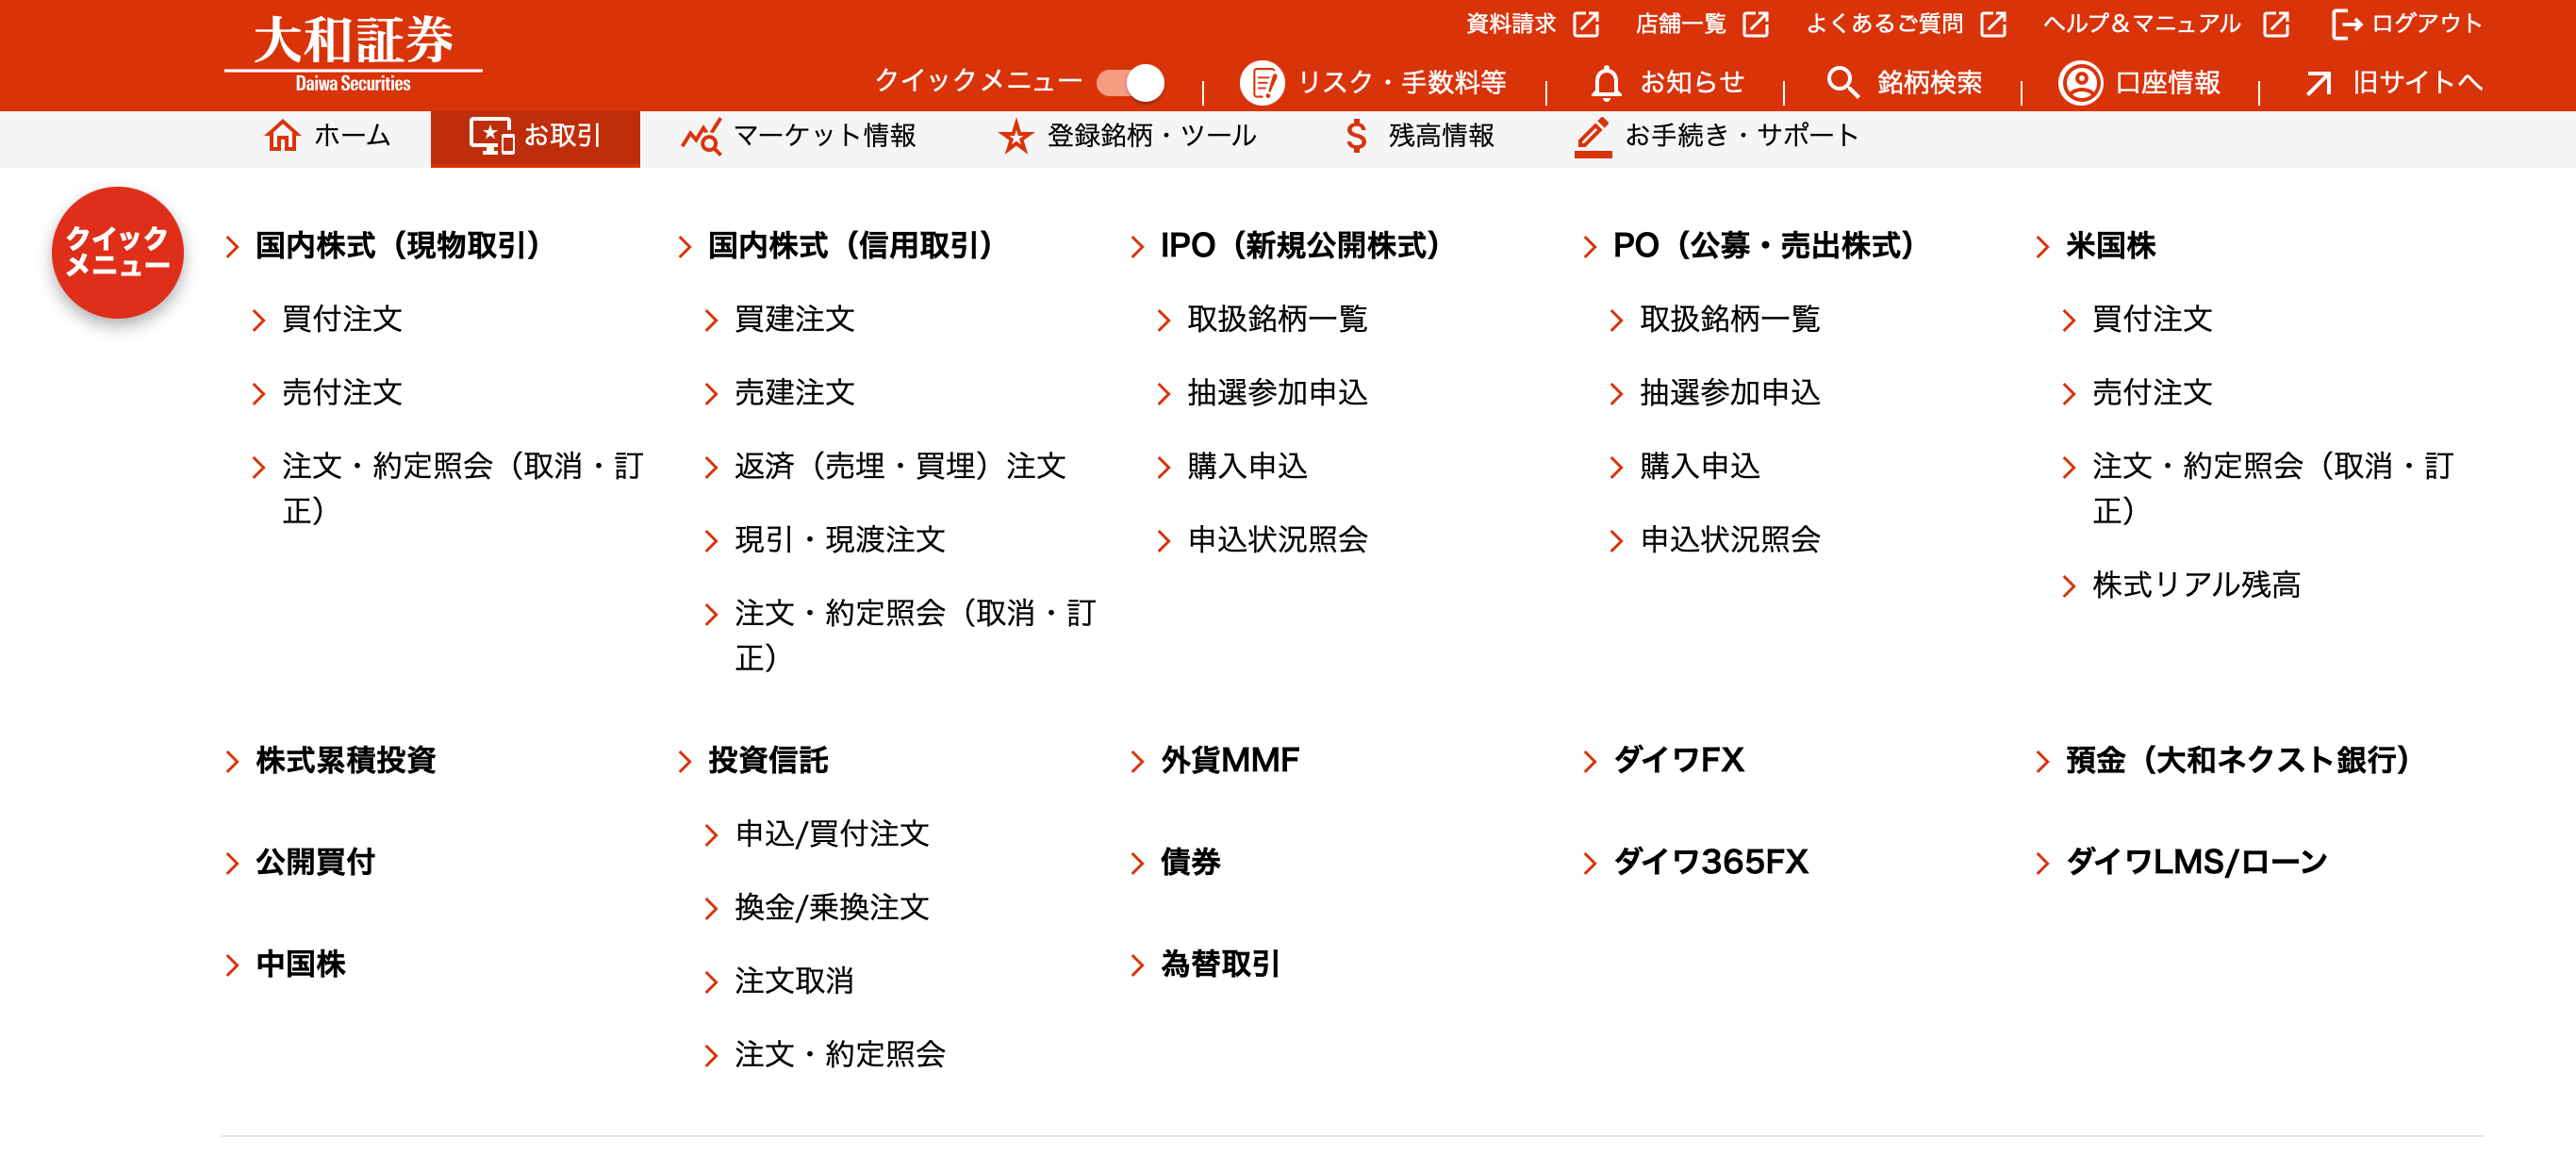This screenshot has width=2576, height=1171.
Task: Click the 銘柄検索 magnifier icon
Action: tap(1842, 82)
